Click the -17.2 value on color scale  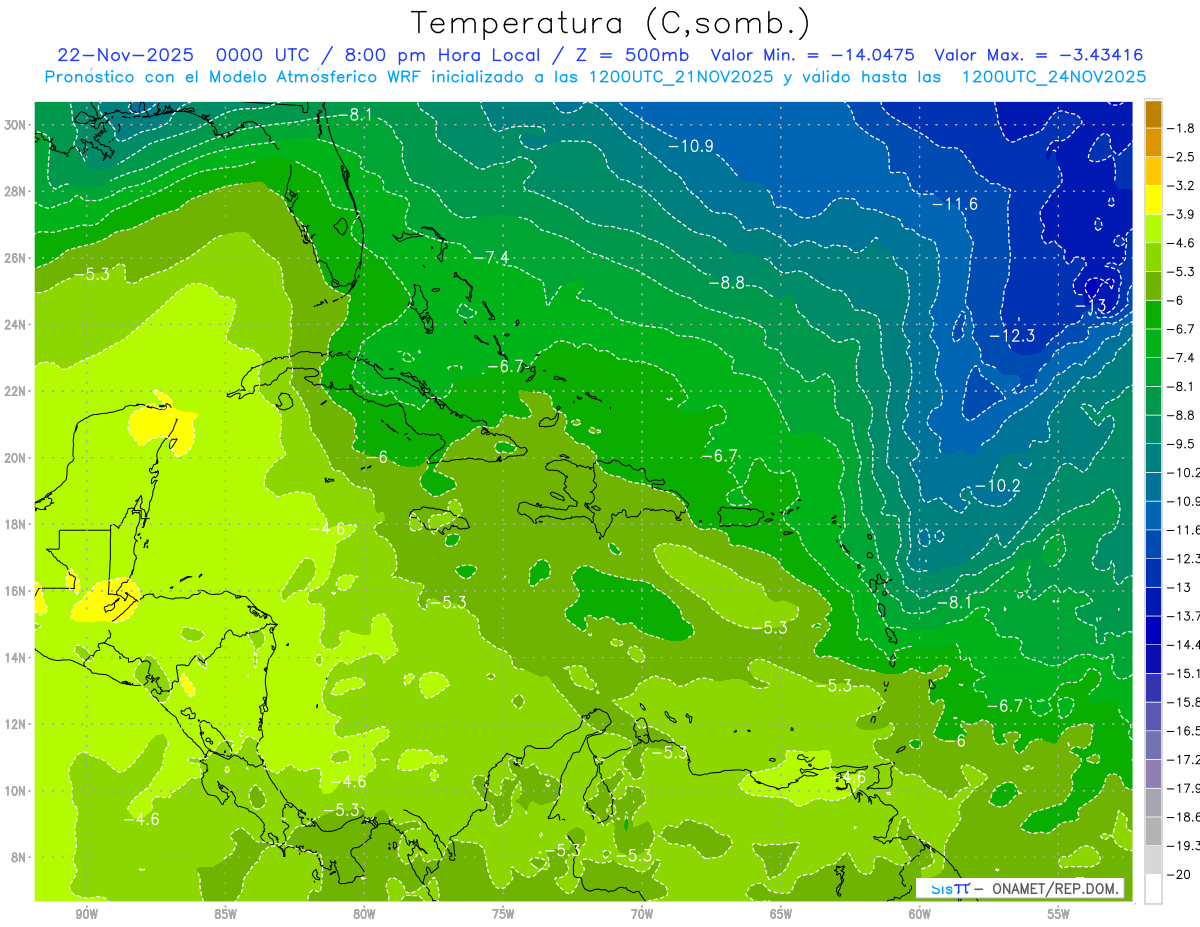[x=1182, y=759]
